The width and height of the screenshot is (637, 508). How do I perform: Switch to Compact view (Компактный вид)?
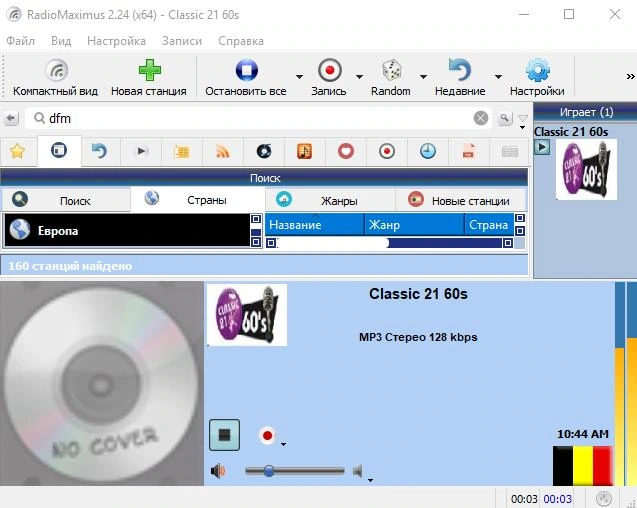(x=56, y=77)
